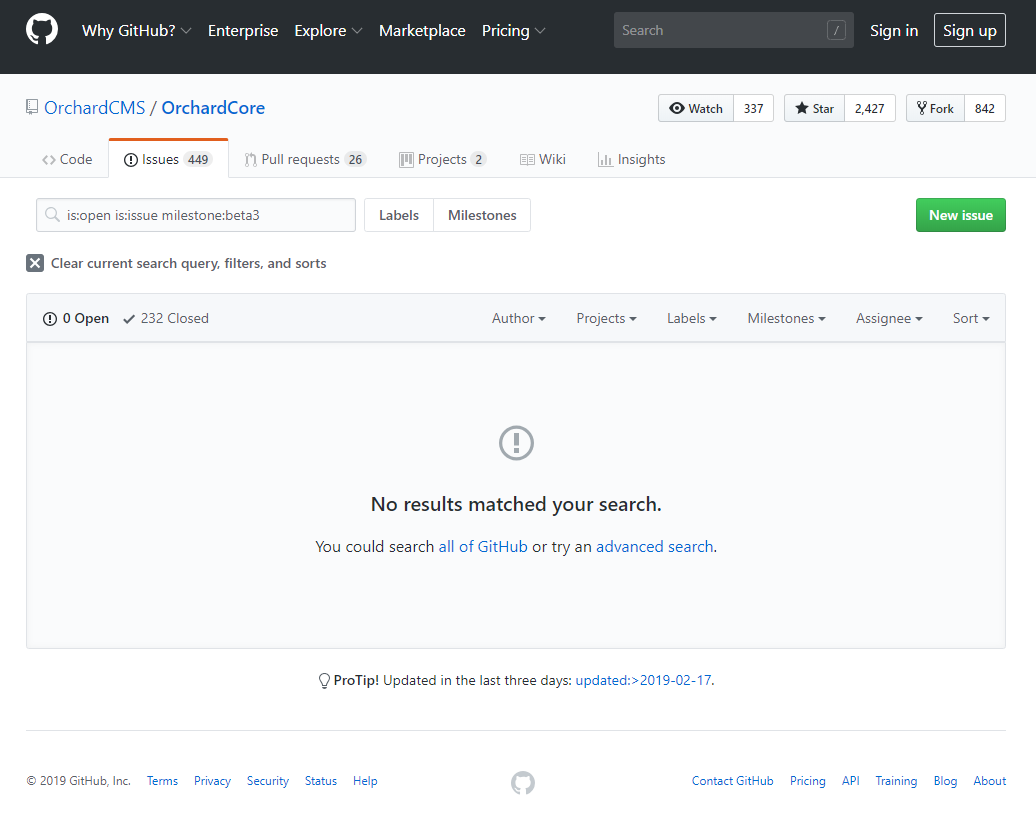
Task: Open the Insights tab
Action: tap(632, 159)
